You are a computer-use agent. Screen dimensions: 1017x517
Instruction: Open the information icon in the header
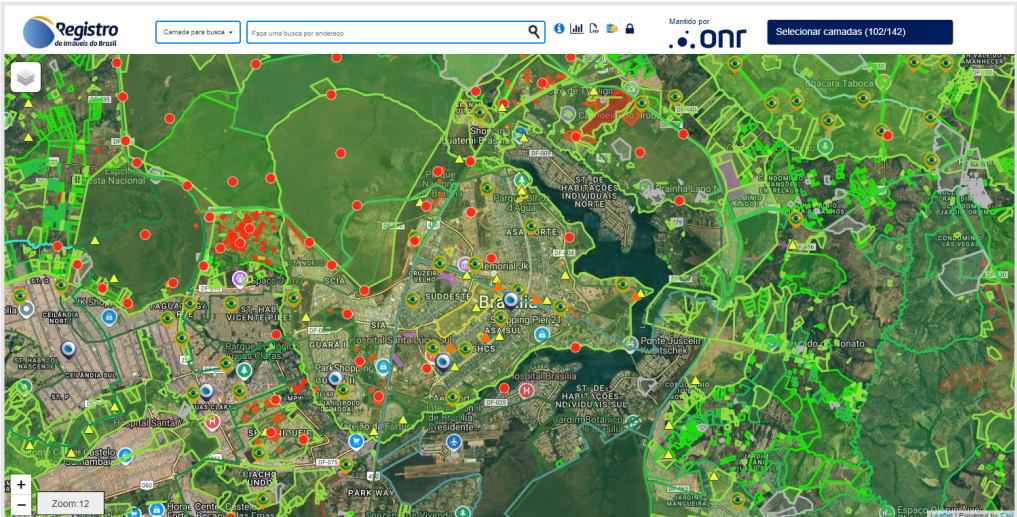click(559, 29)
